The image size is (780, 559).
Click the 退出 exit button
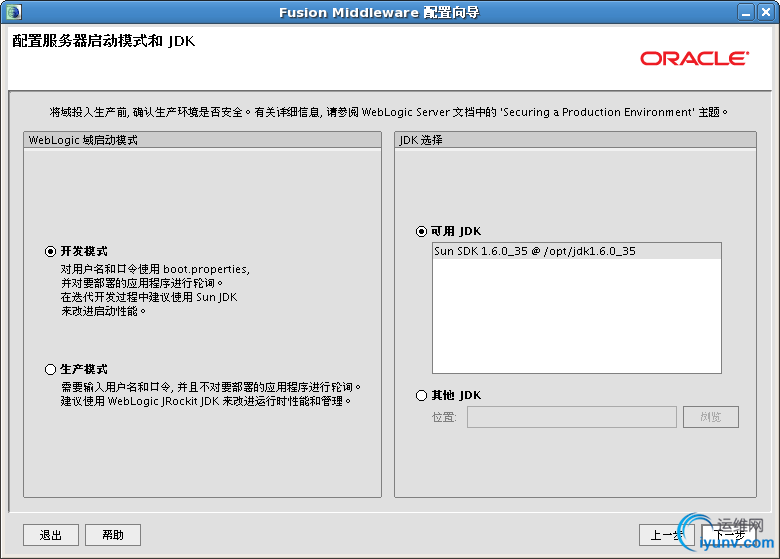click(51, 535)
